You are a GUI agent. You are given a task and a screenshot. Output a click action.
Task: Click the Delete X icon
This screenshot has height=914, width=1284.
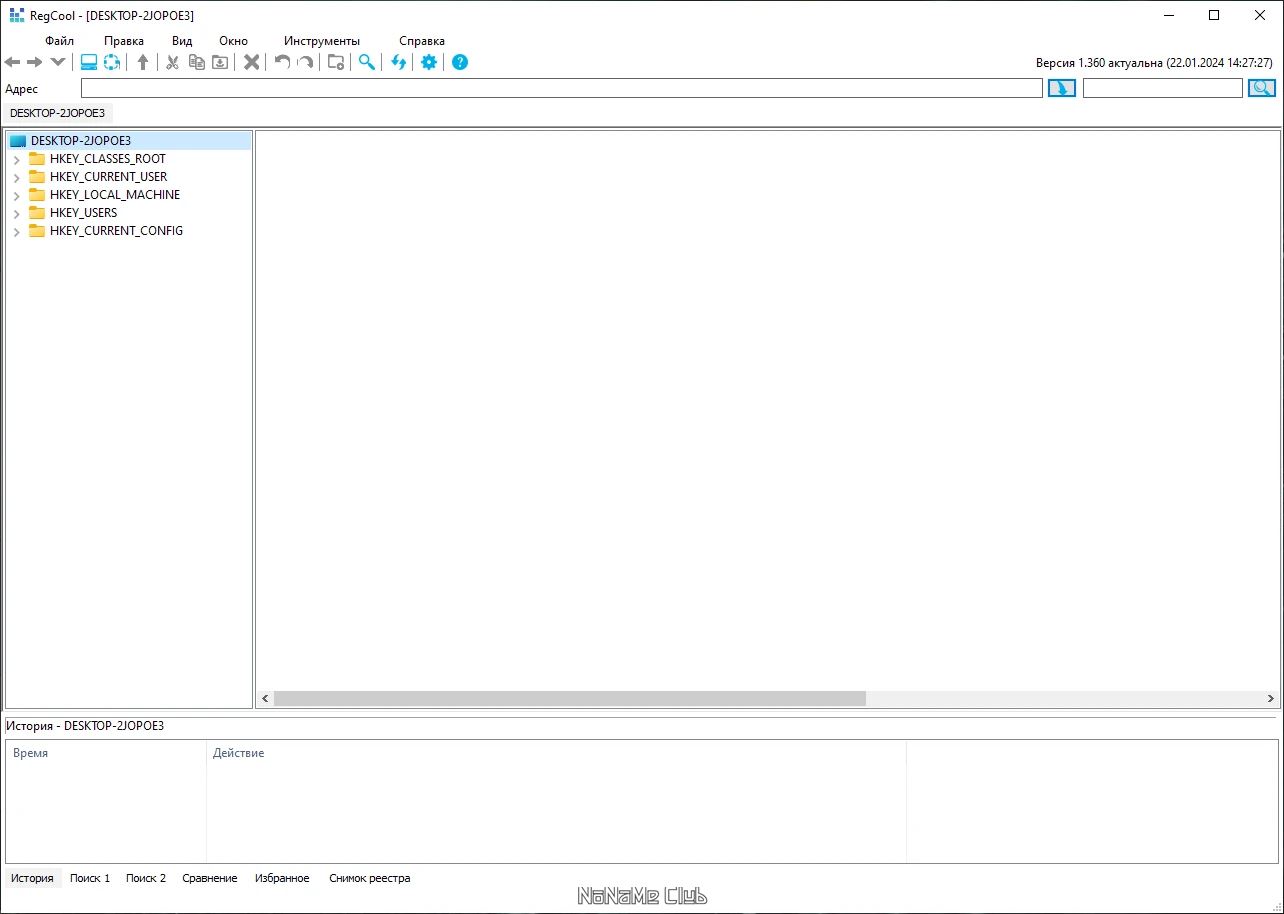click(x=252, y=62)
